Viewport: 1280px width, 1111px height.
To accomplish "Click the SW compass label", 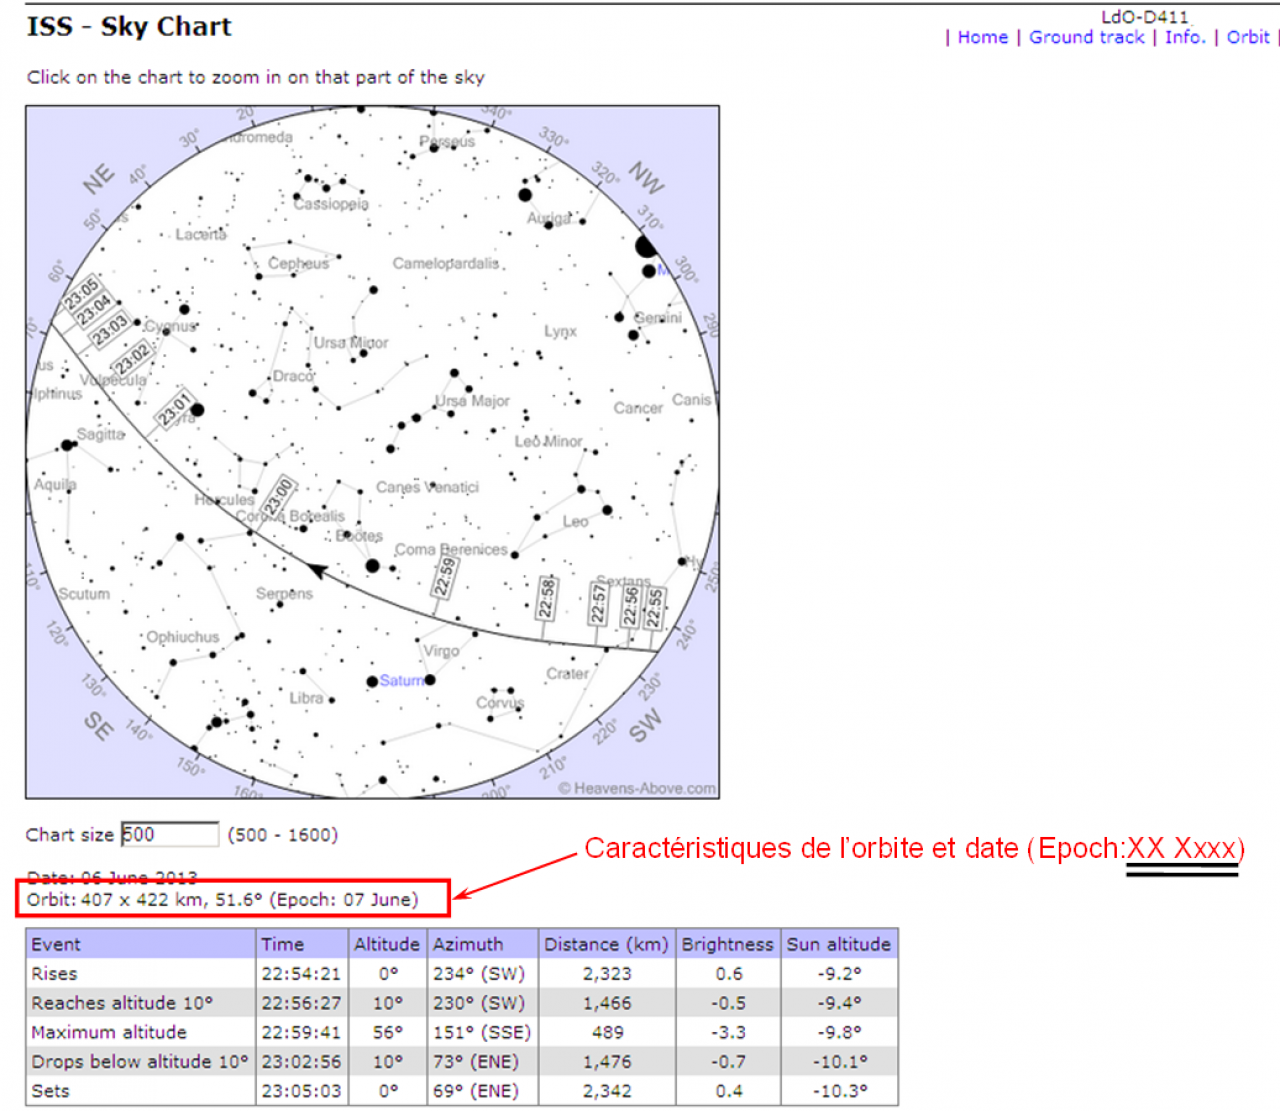I will pyautogui.click(x=646, y=725).
